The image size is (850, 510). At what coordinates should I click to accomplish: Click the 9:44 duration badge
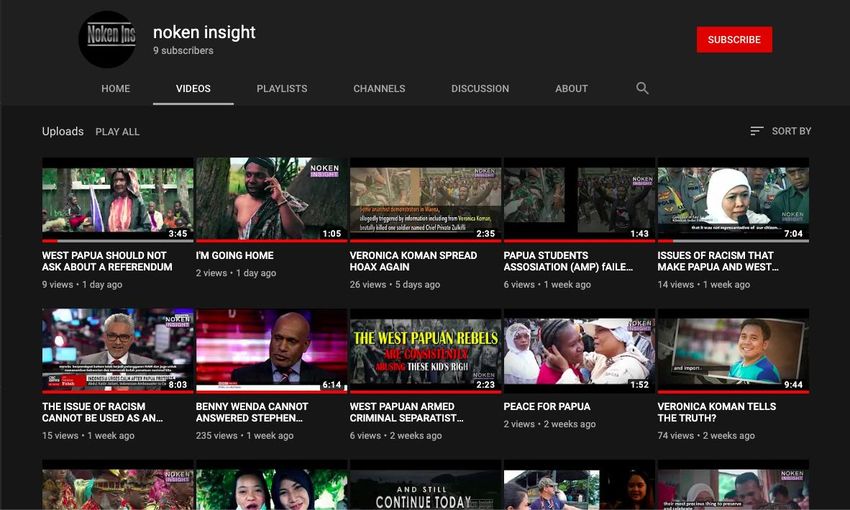(x=794, y=385)
